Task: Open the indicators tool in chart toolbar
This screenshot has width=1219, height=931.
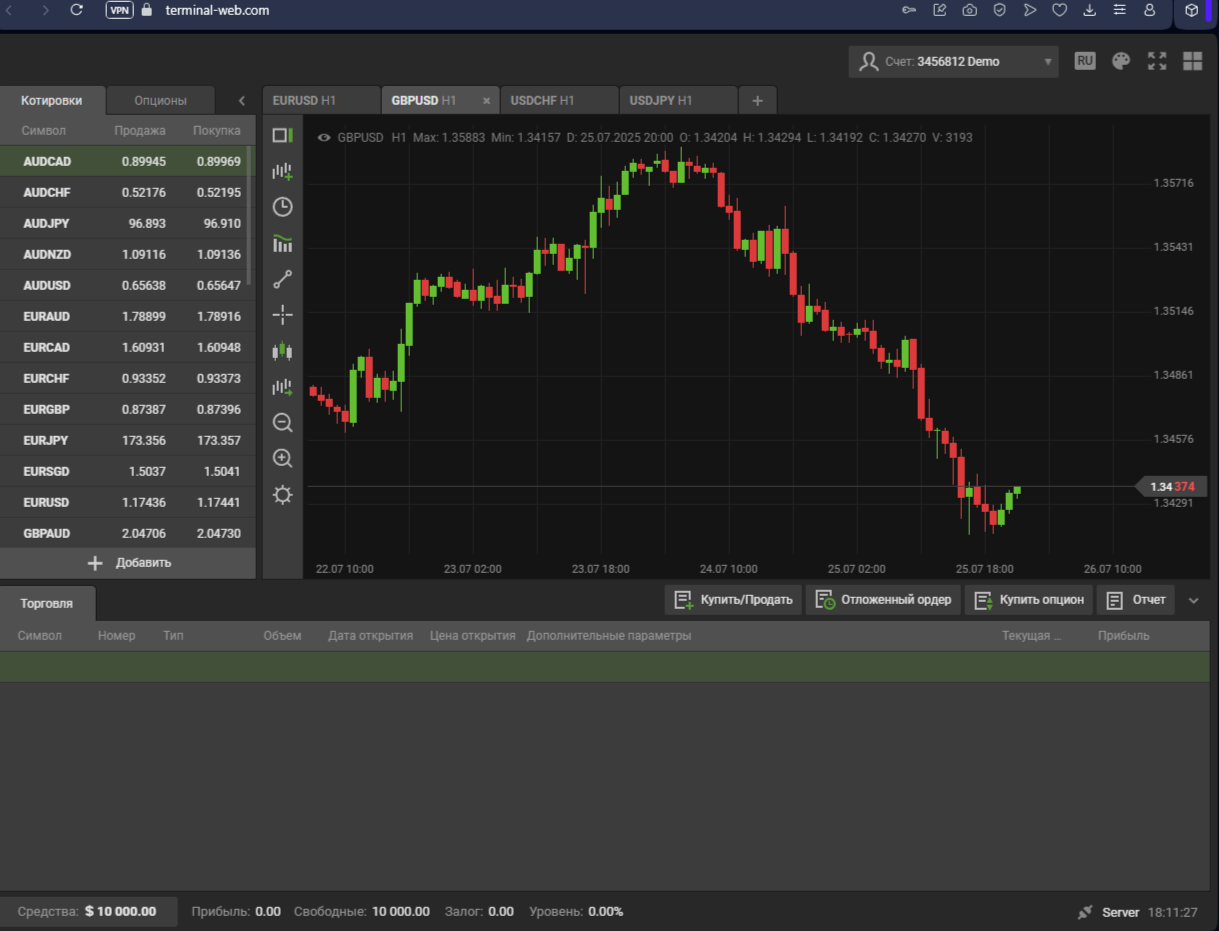Action: (283, 243)
